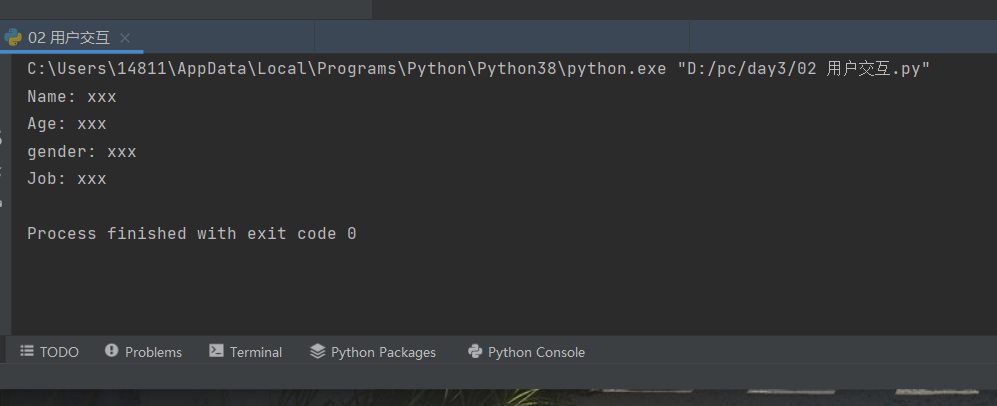997x406 pixels.
Task: Show the Problems panel via its label
Action: click(153, 352)
